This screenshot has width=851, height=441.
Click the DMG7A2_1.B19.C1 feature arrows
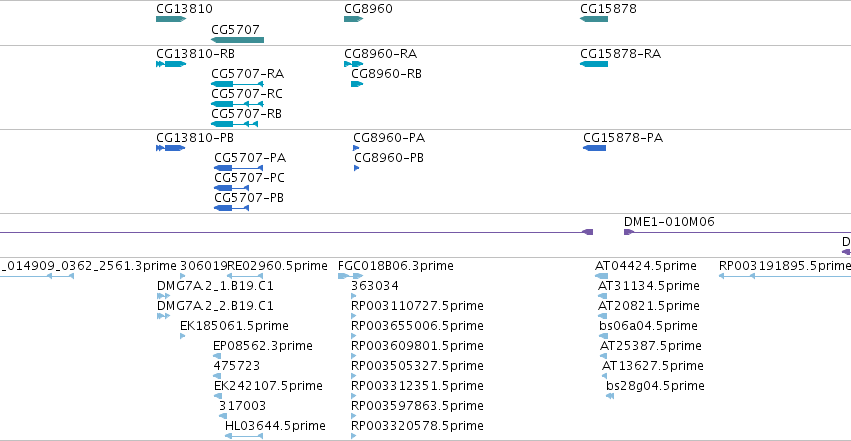[x=163, y=296]
